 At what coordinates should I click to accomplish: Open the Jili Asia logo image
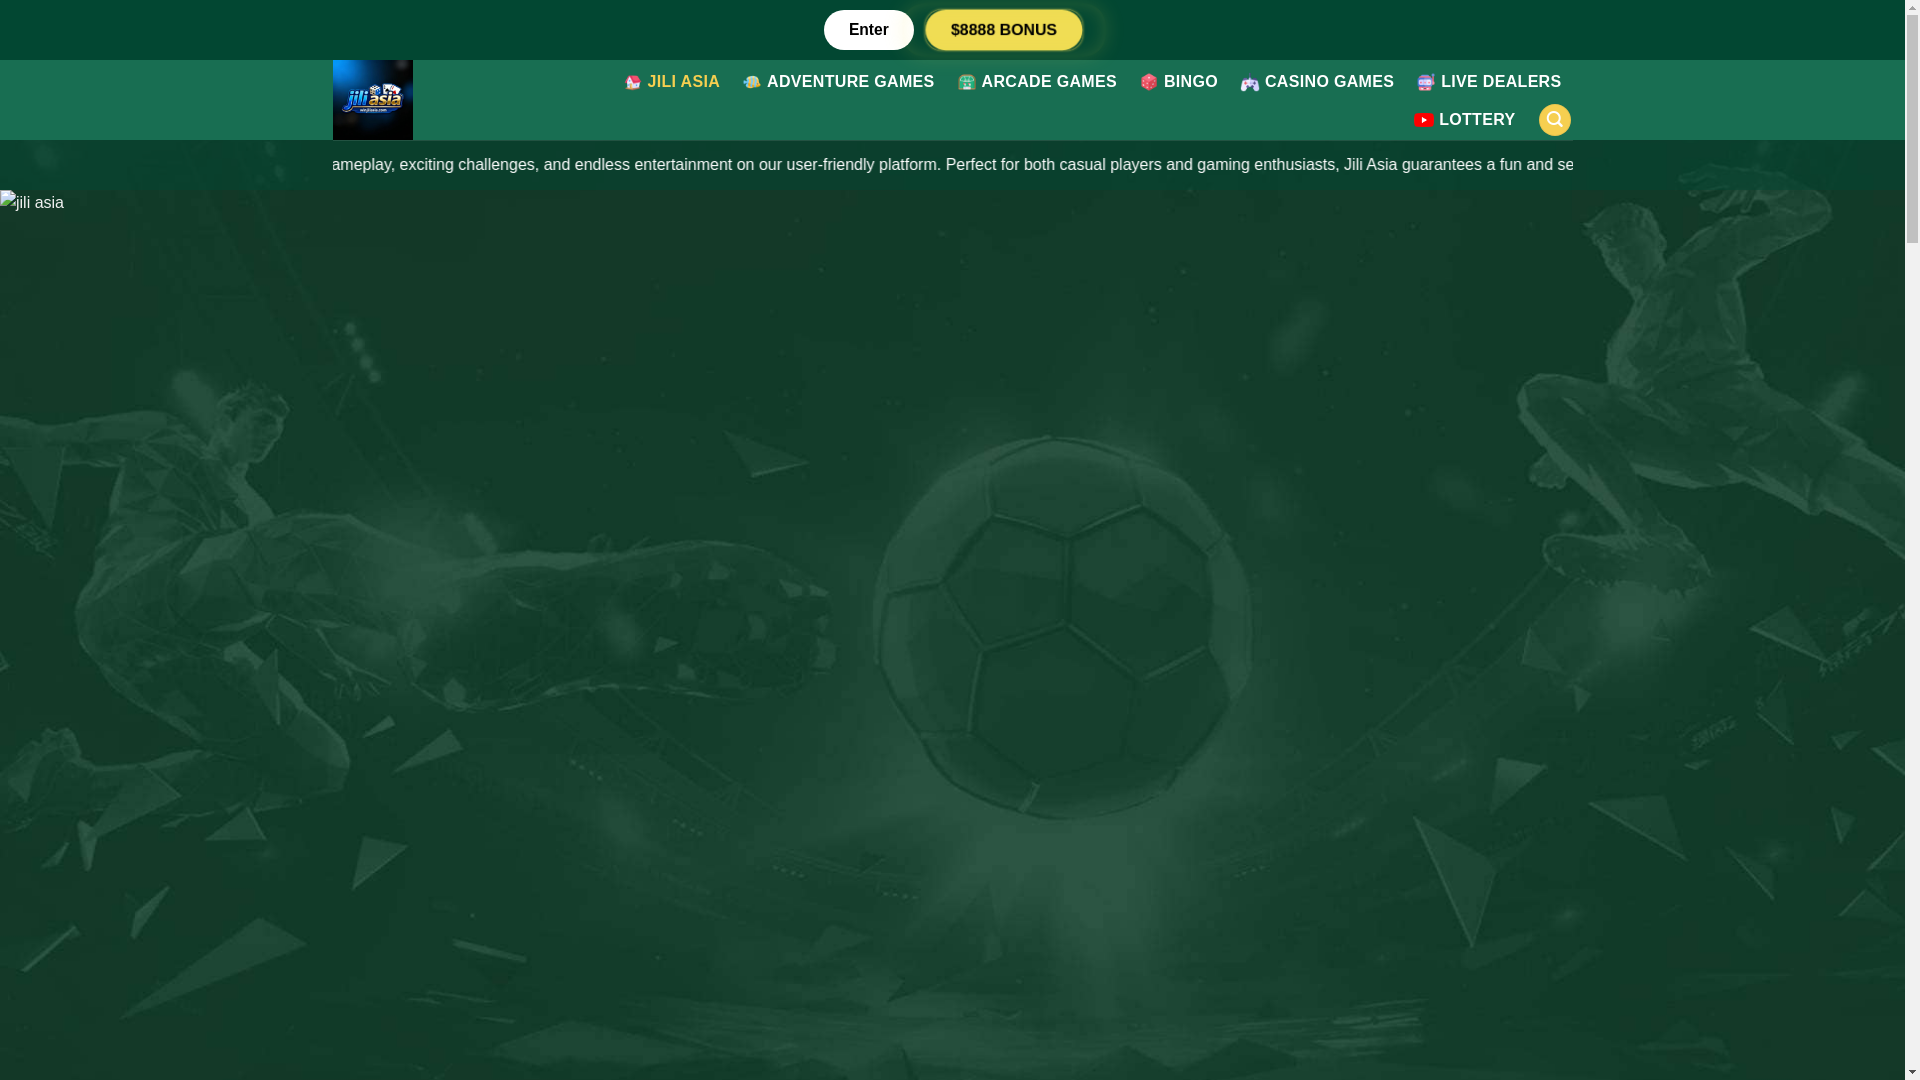pos(372,100)
